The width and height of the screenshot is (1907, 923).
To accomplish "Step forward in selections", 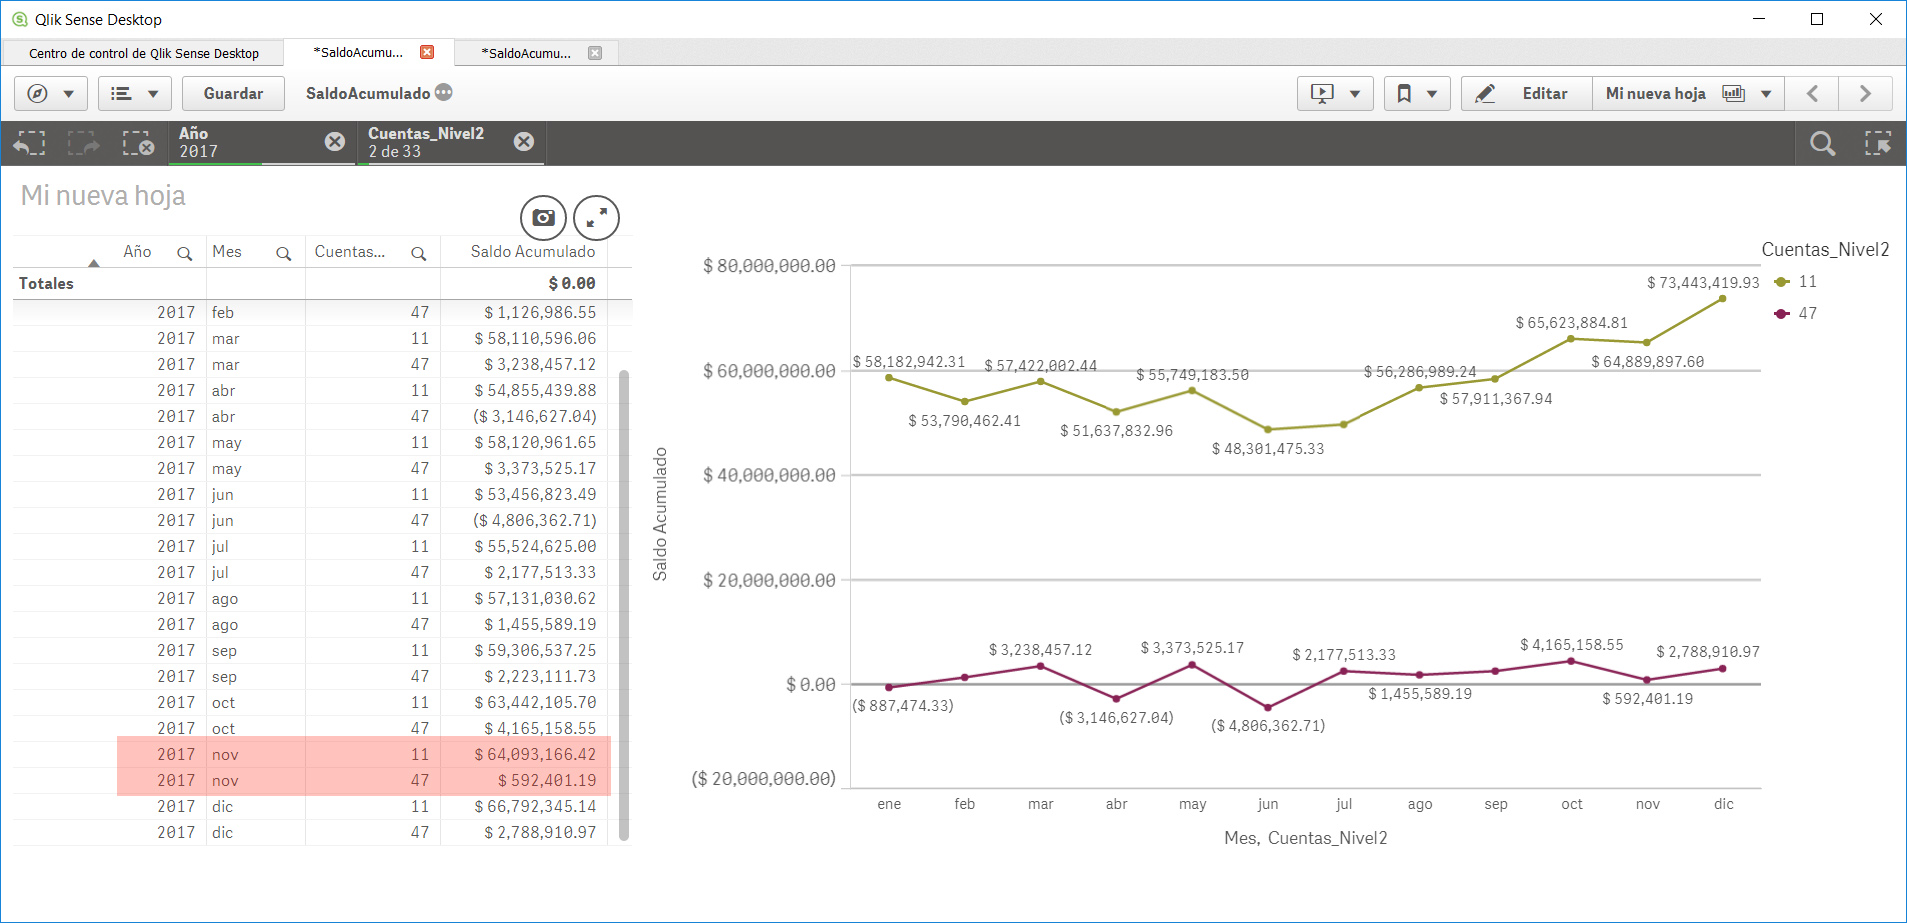I will coord(84,143).
